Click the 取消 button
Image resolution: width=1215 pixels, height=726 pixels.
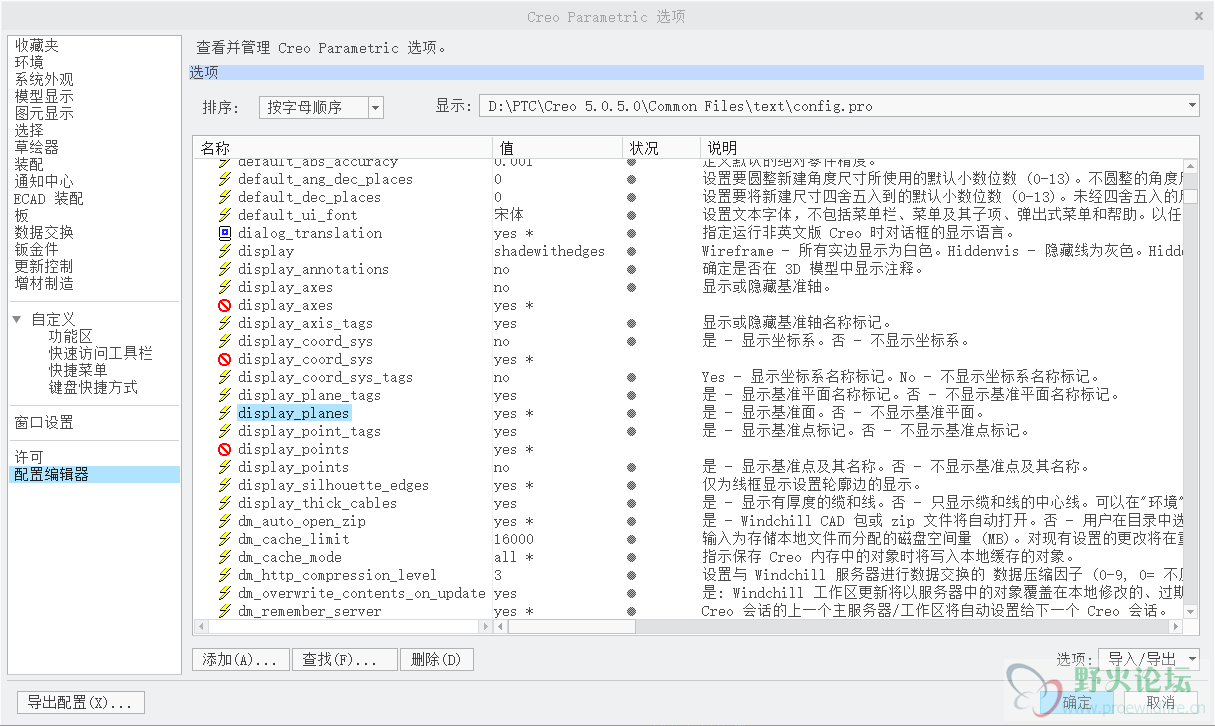pos(1161,702)
